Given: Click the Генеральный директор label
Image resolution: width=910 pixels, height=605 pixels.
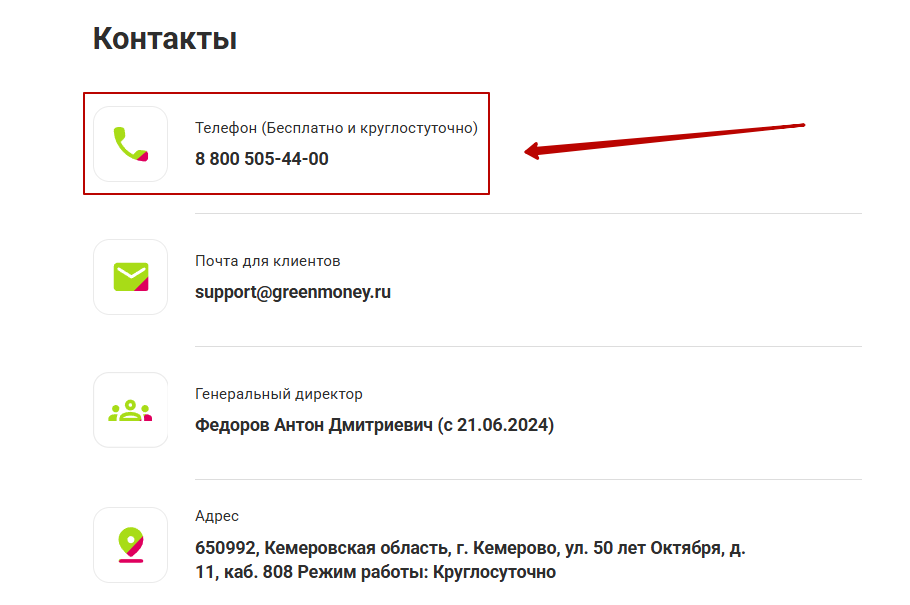Looking at the screenshot, I should (279, 394).
